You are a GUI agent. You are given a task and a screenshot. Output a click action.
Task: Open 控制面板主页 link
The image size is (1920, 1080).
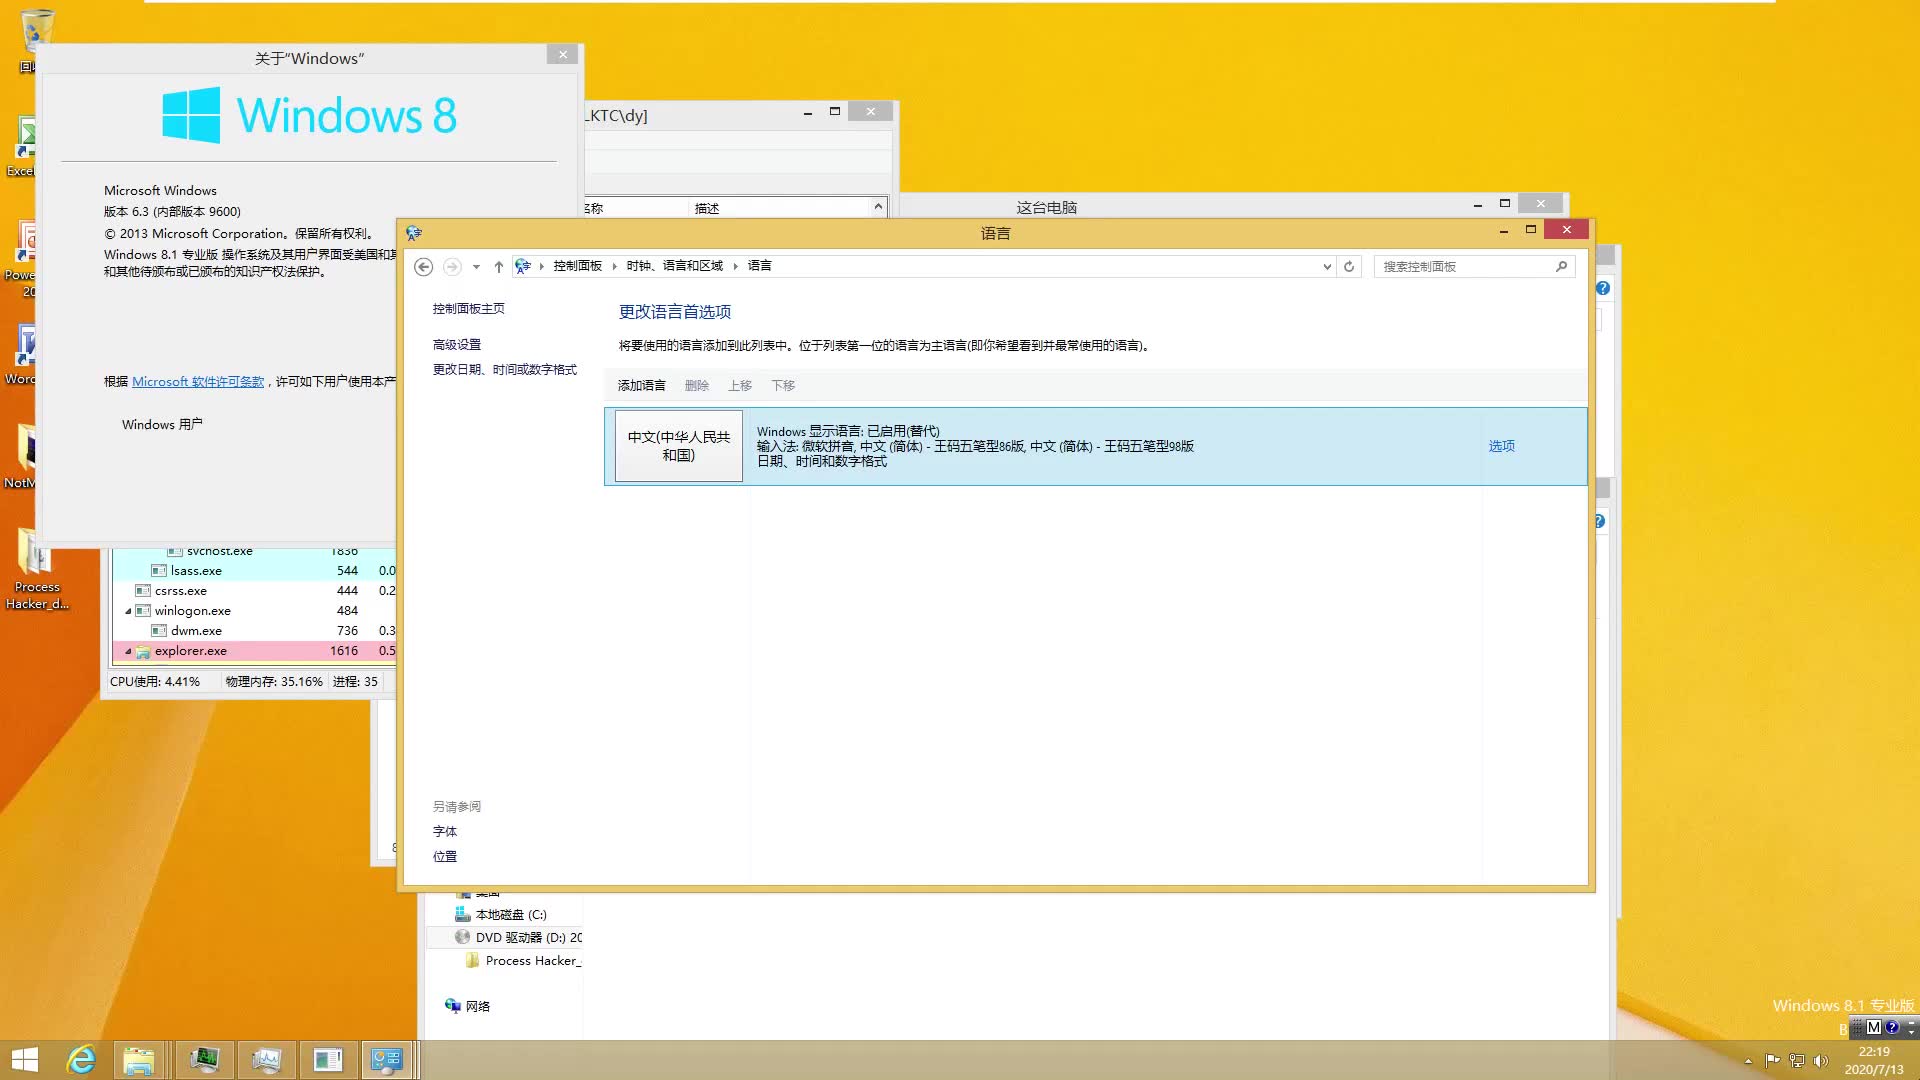pyautogui.click(x=468, y=309)
